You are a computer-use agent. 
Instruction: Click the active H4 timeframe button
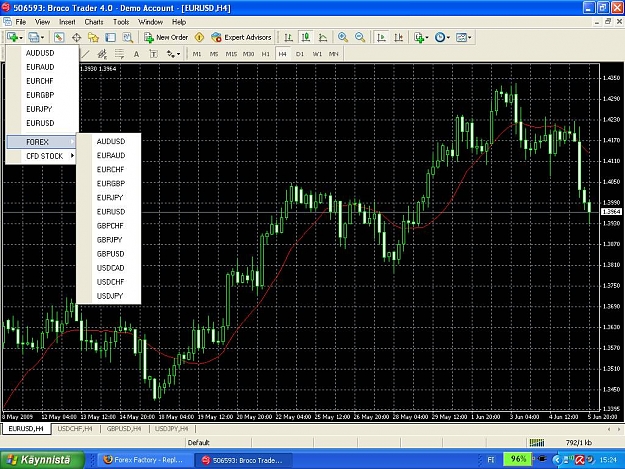tap(283, 54)
